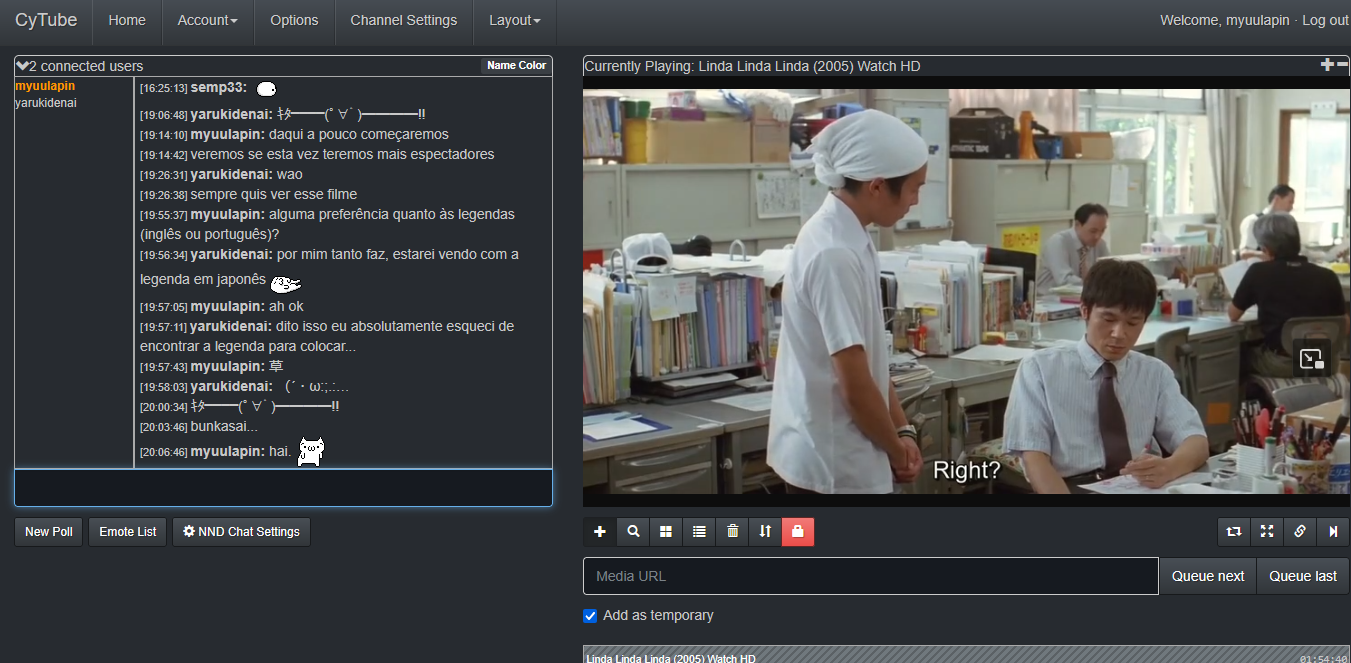This screenshot has width=1351, height=663.
Task: Open Channel Settings from the navbar
Action: click(x=403, y=20)
